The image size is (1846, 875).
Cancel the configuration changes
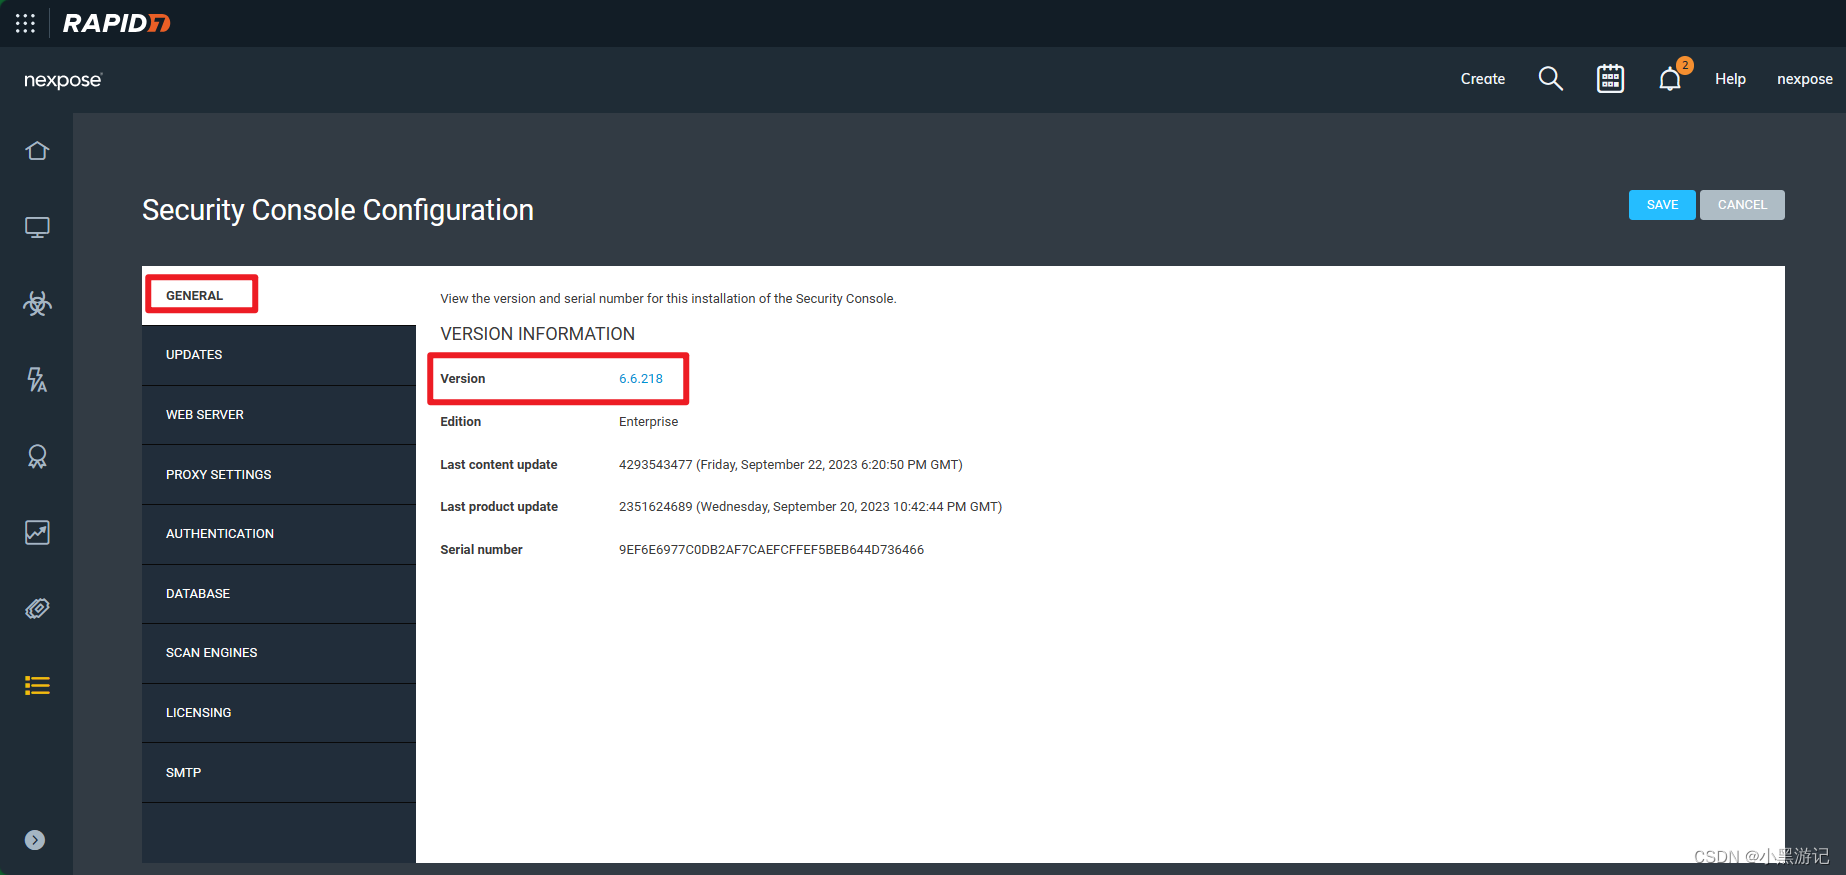[x=1742, y=205]
